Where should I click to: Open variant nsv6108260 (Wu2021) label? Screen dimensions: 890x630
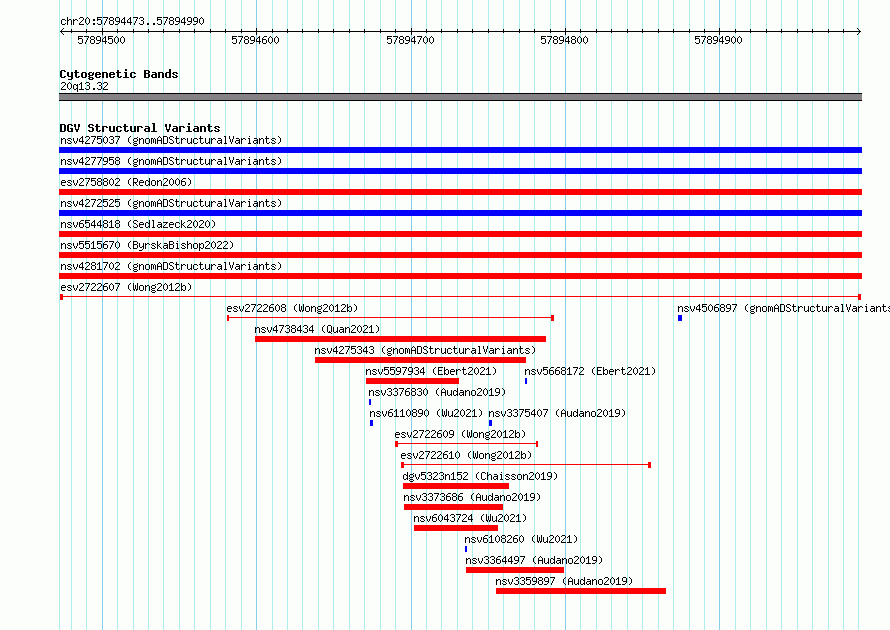[x=521, y=539]
